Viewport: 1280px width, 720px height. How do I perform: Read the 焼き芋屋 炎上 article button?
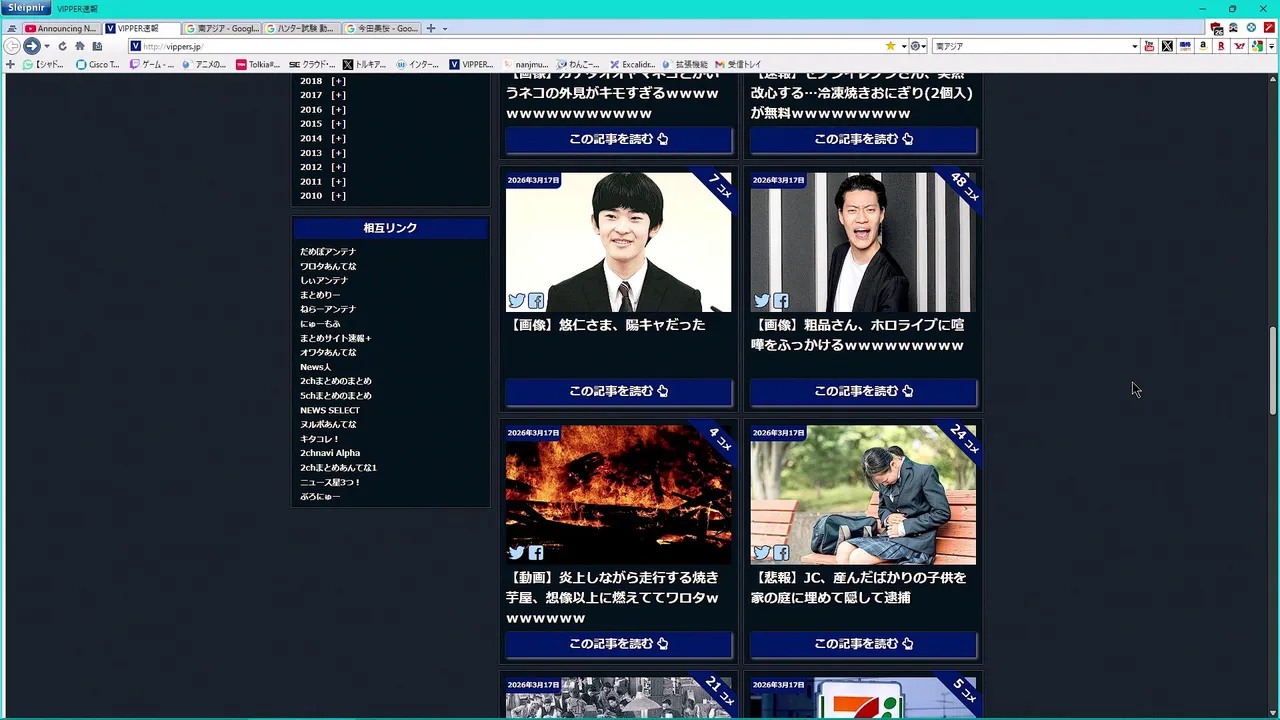click(618, 644)
